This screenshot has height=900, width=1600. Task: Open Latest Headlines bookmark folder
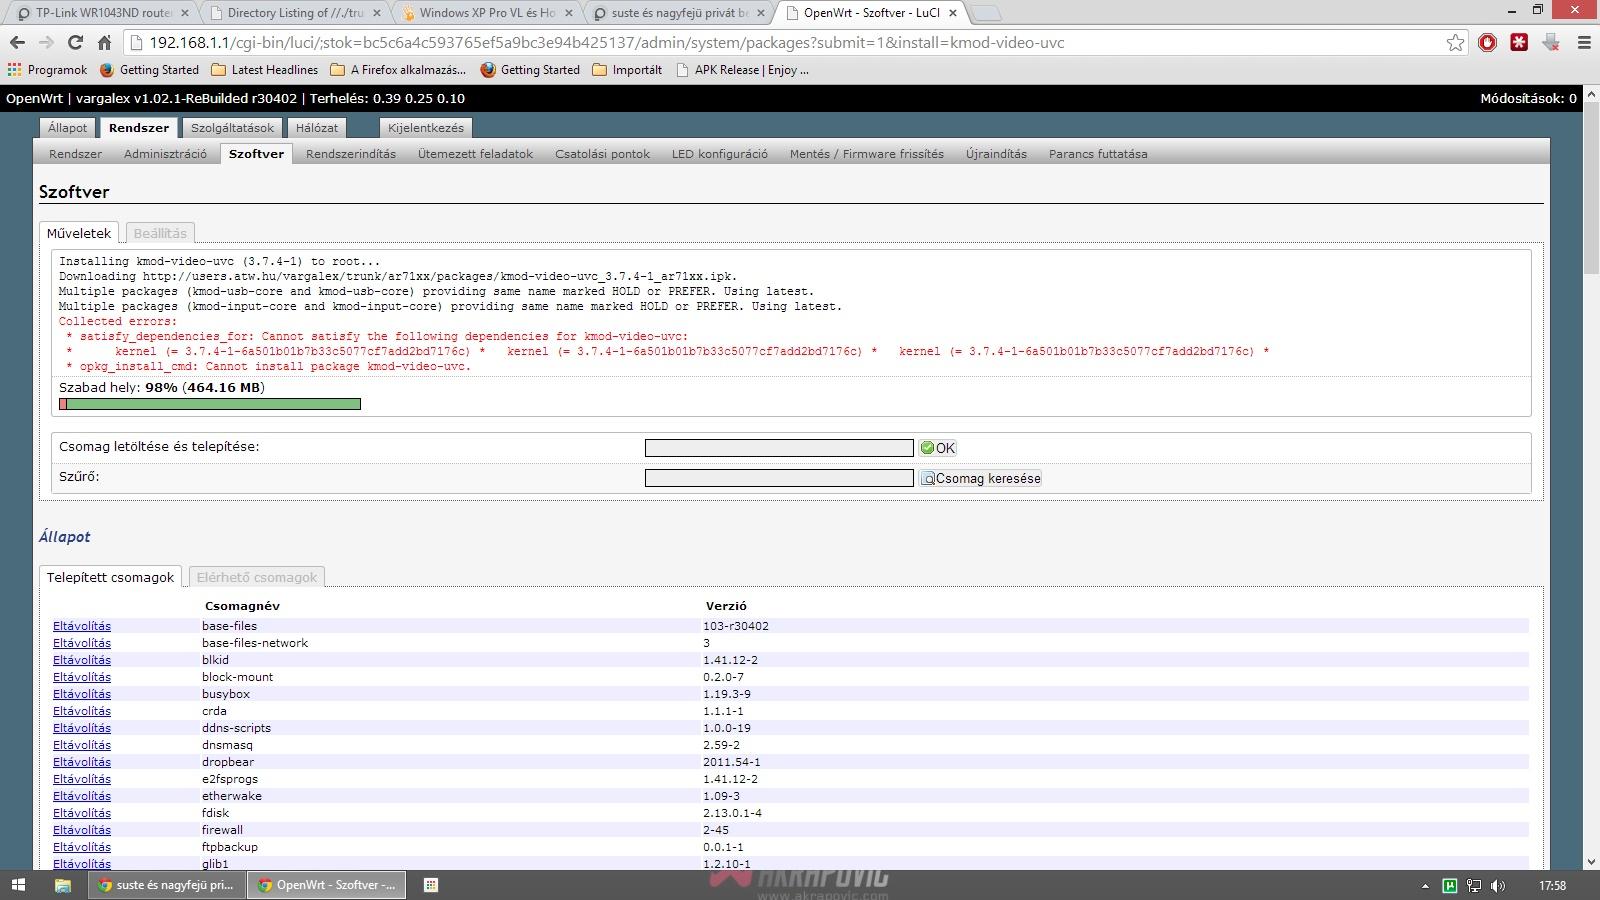click(x=264, y=70)
